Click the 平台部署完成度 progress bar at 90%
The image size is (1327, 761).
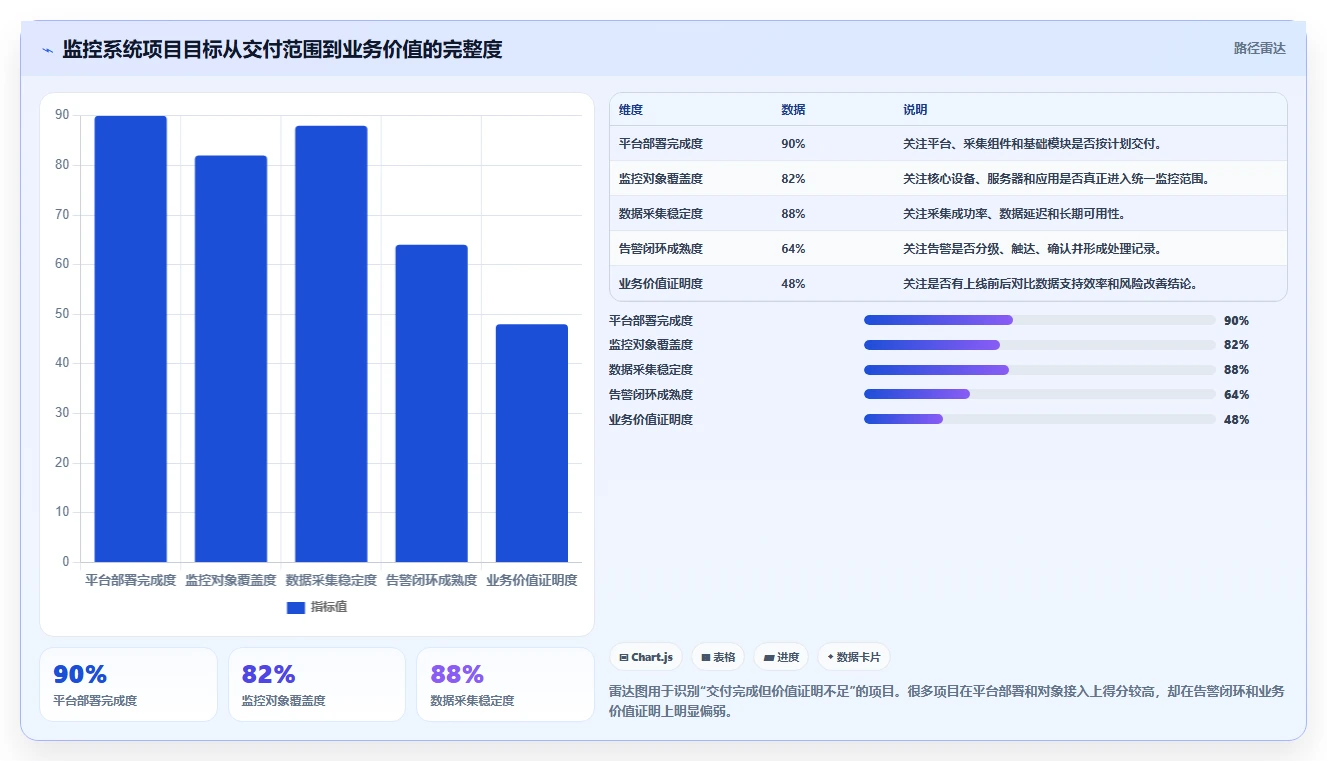[x=1040, y=320]
